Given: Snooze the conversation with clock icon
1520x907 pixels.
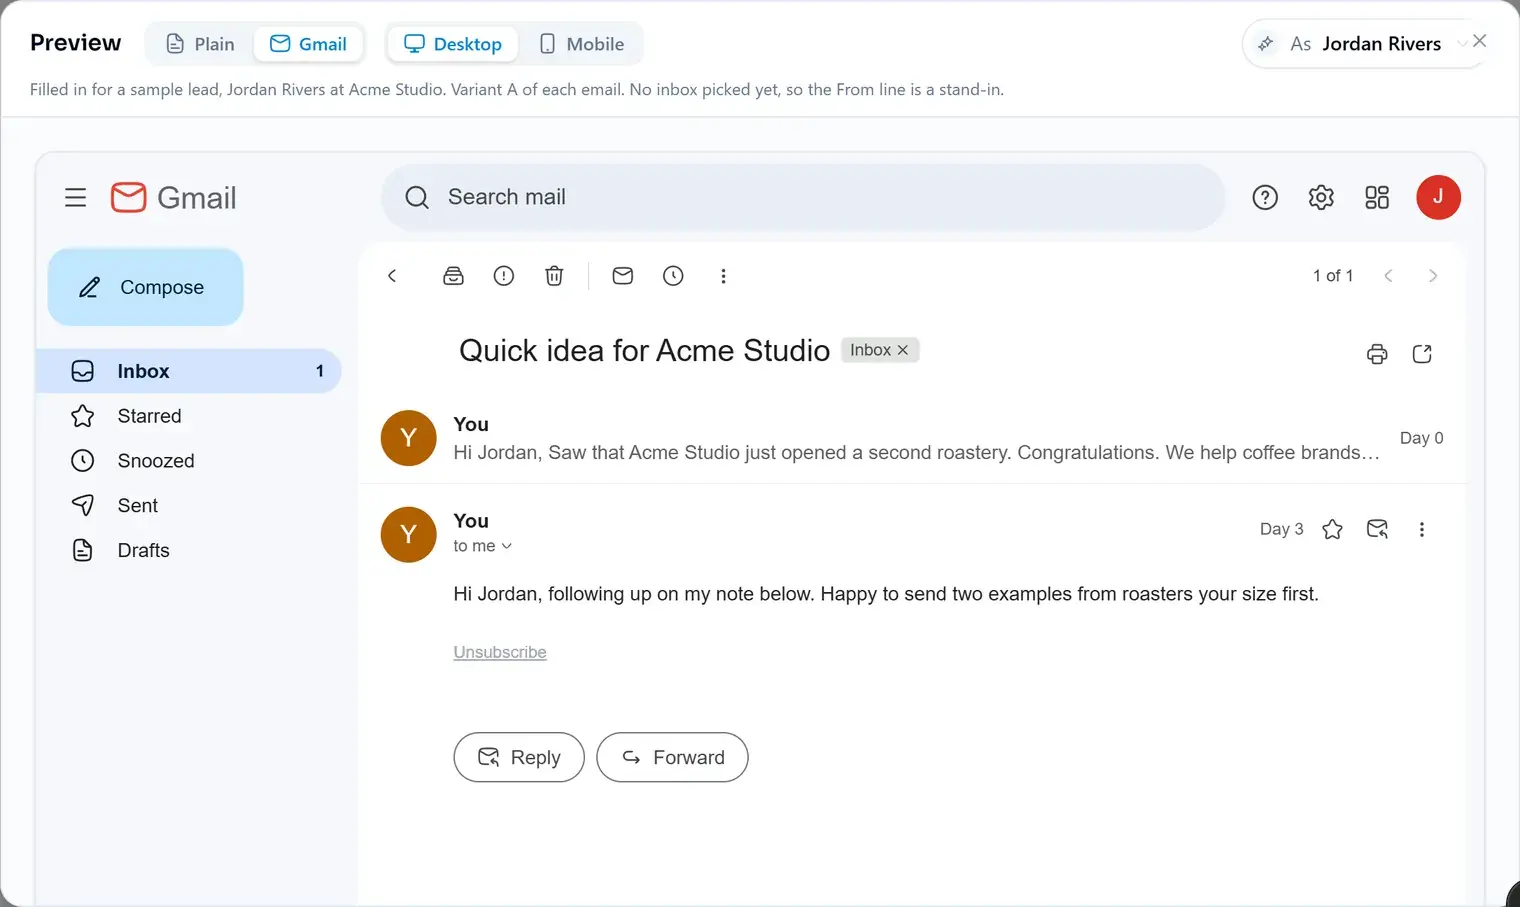Looking at the screenshot, I should point(673,276).
